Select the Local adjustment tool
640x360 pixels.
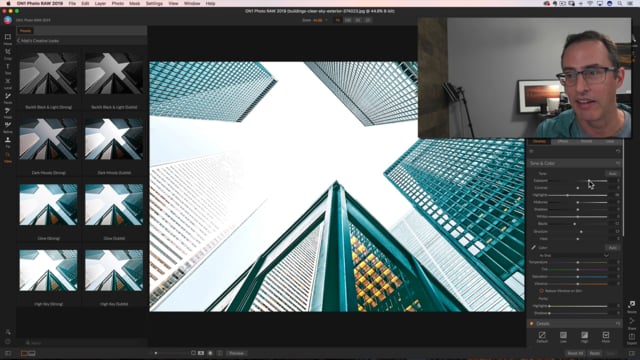click(8, 83)
